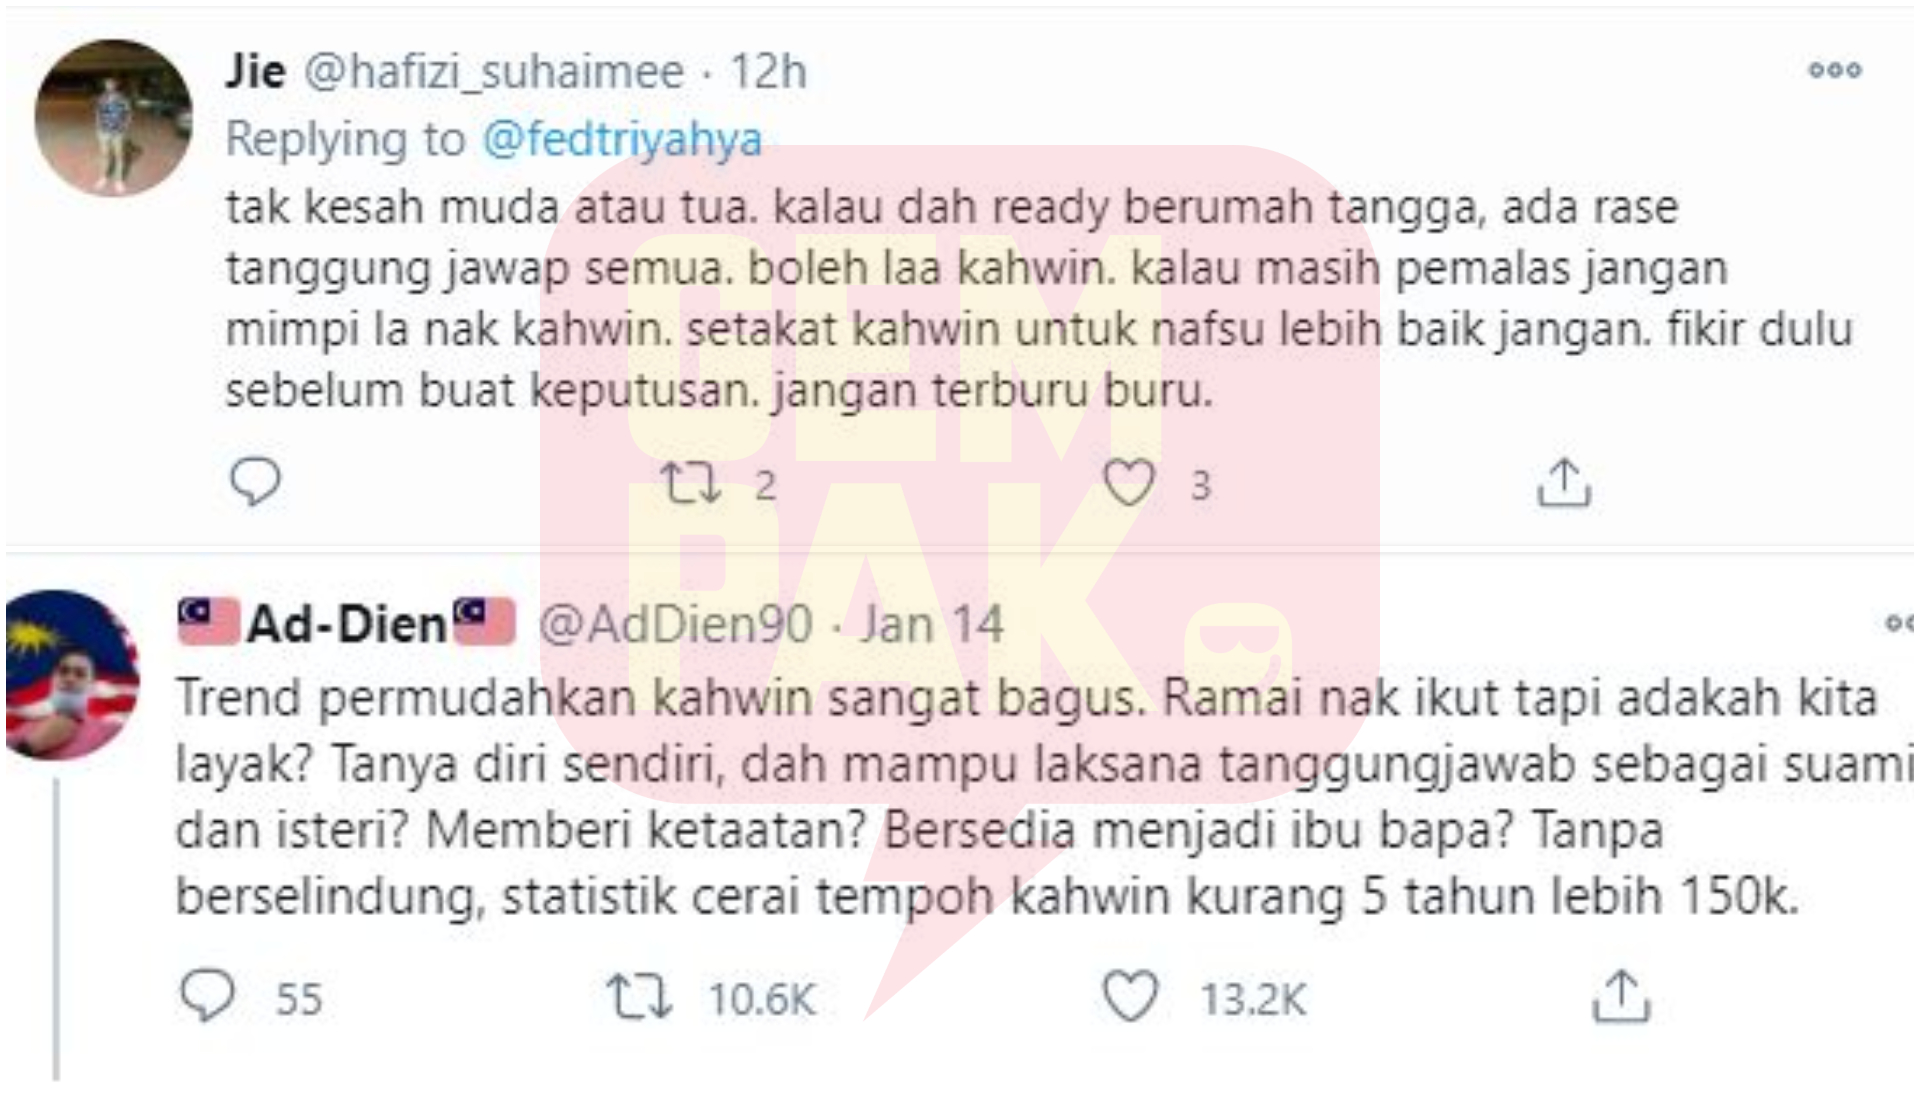
Task: Open Ad-Dien's profile avatar
Action: click(x=72, y=675)
